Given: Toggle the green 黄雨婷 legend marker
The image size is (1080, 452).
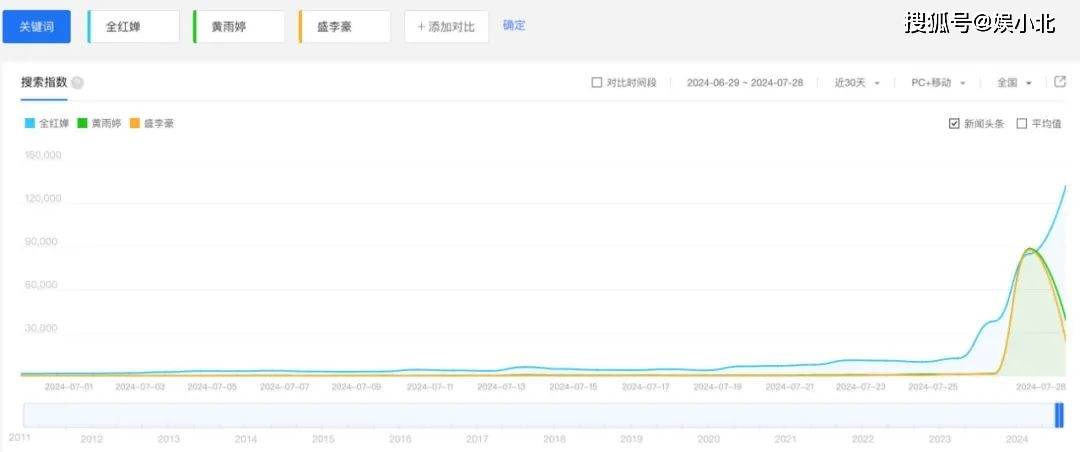Looking at the screenshot, I should click(82, 124).
